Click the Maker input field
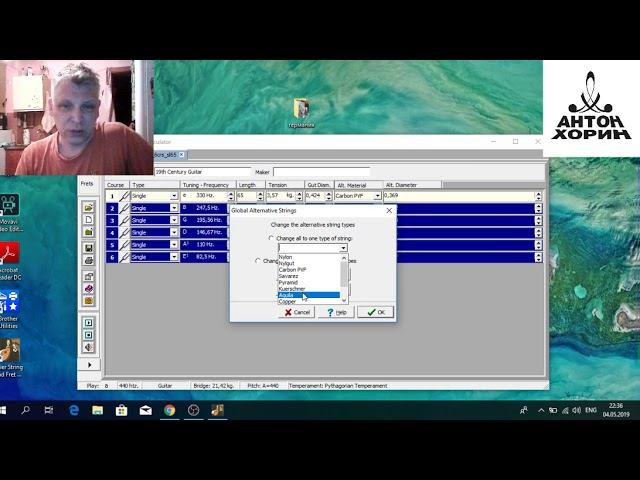Image resolution: width=640 pixels, height=480 pixels. click(x=322, y=172)
